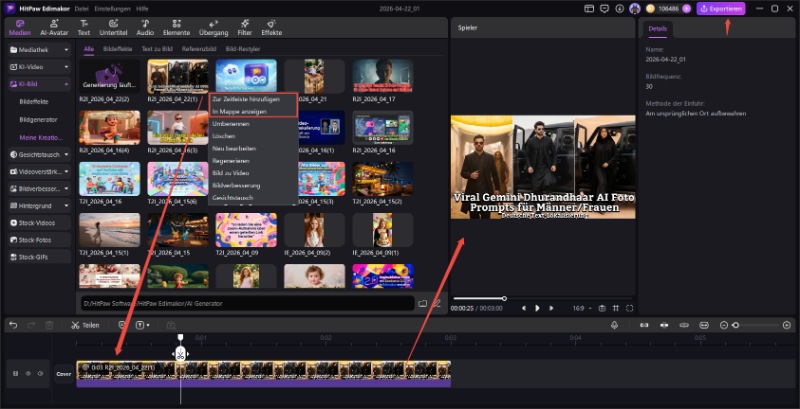Click the Exportieren button
Screen dimensions: 800x409
click(x=721, y=8)
